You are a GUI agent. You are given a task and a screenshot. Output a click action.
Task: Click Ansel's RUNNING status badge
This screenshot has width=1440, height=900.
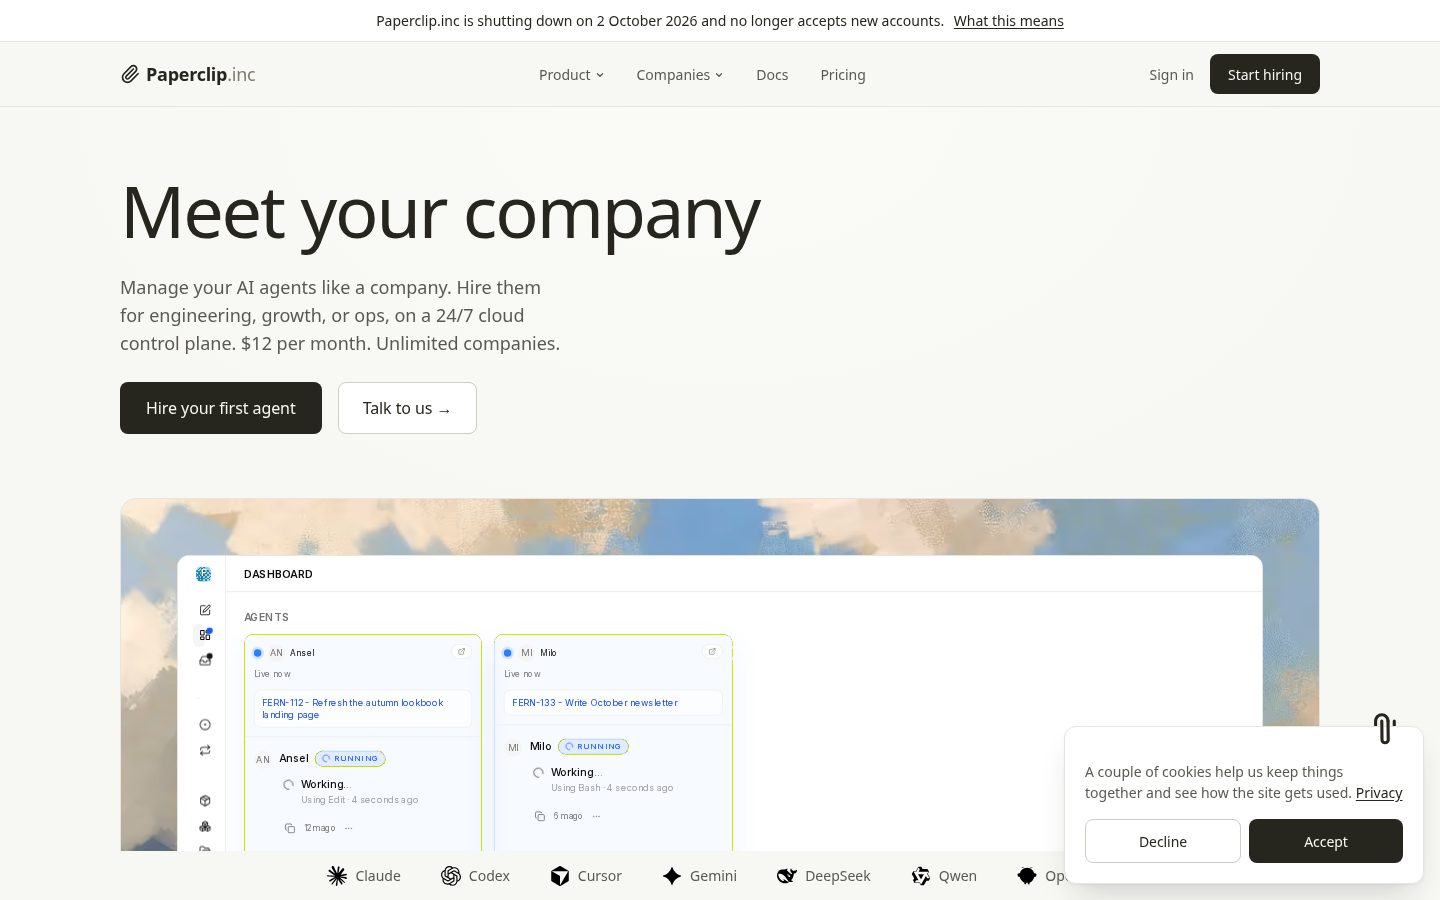pyautogui.click(x=350, y=759)
